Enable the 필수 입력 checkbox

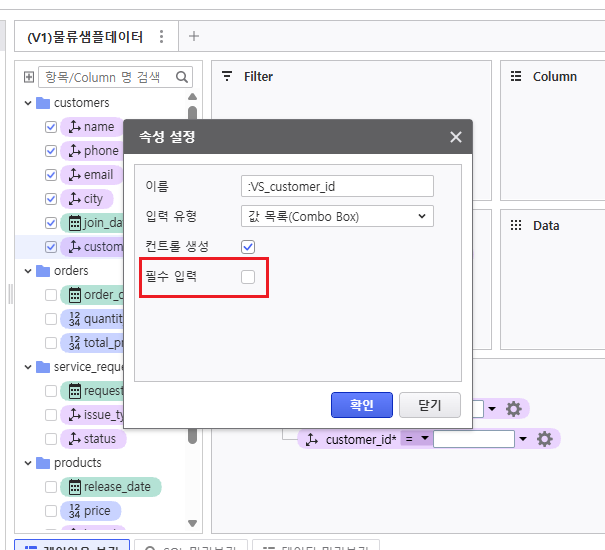coord(248,277)
